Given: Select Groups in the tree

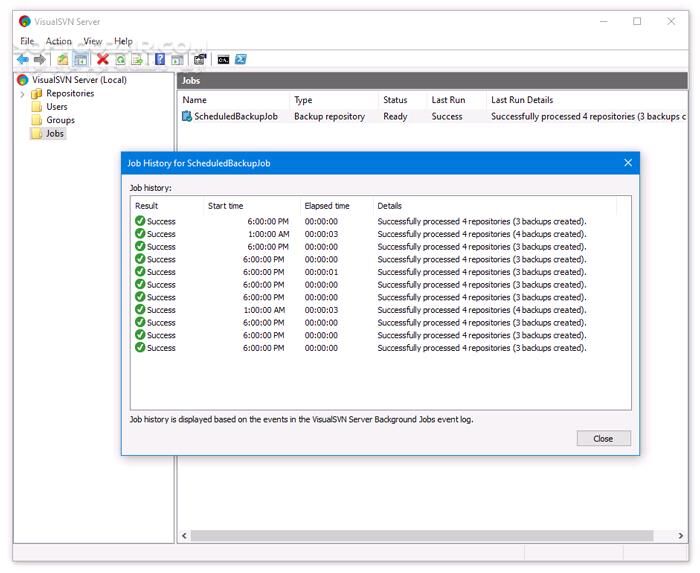Looking at the screenshot, I should (60, 120).
